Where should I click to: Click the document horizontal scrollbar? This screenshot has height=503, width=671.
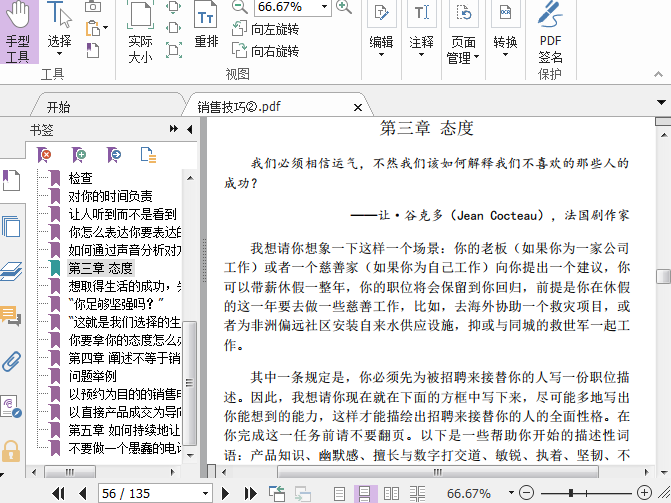click(x=437, y=472)
